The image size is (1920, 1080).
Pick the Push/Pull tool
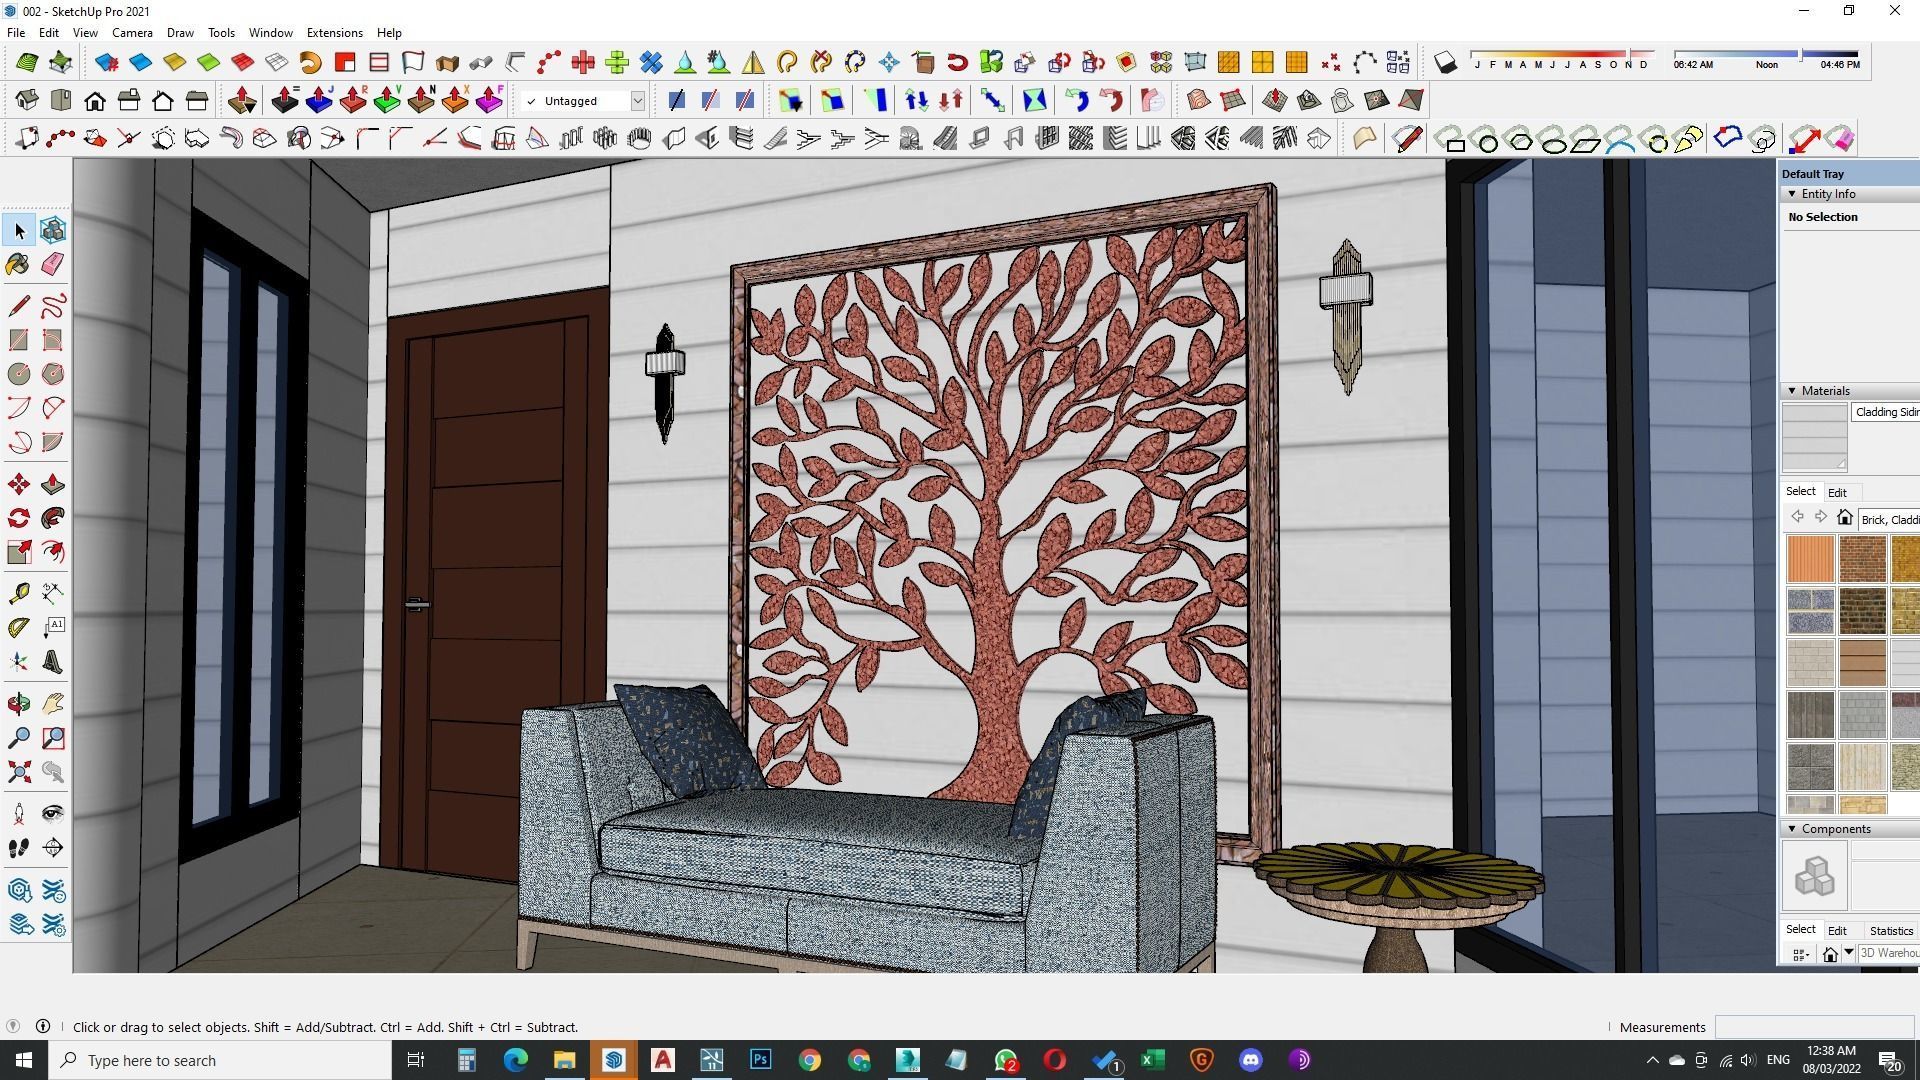(x=53, y=485)
